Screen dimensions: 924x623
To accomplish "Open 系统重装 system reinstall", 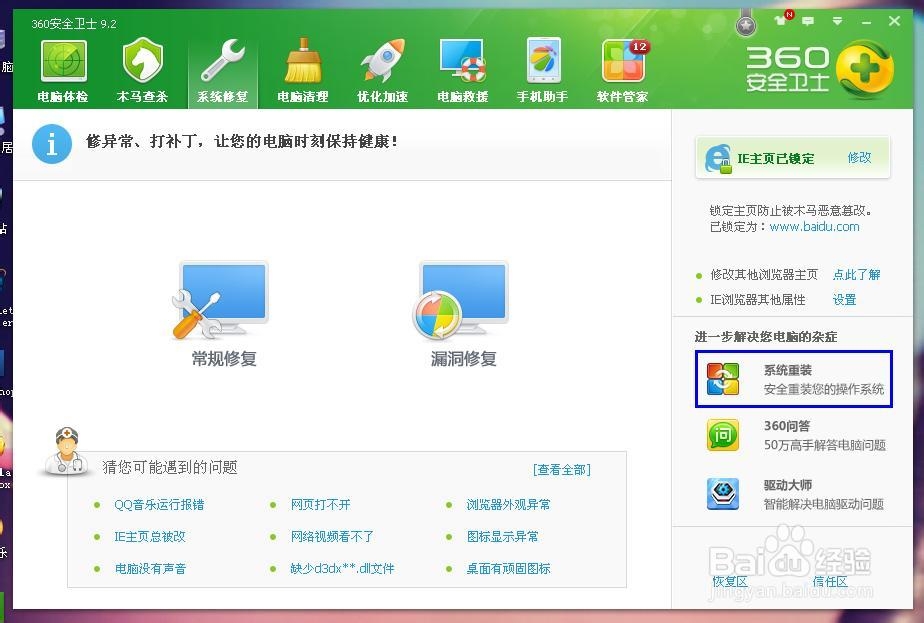I will [793, 379].
